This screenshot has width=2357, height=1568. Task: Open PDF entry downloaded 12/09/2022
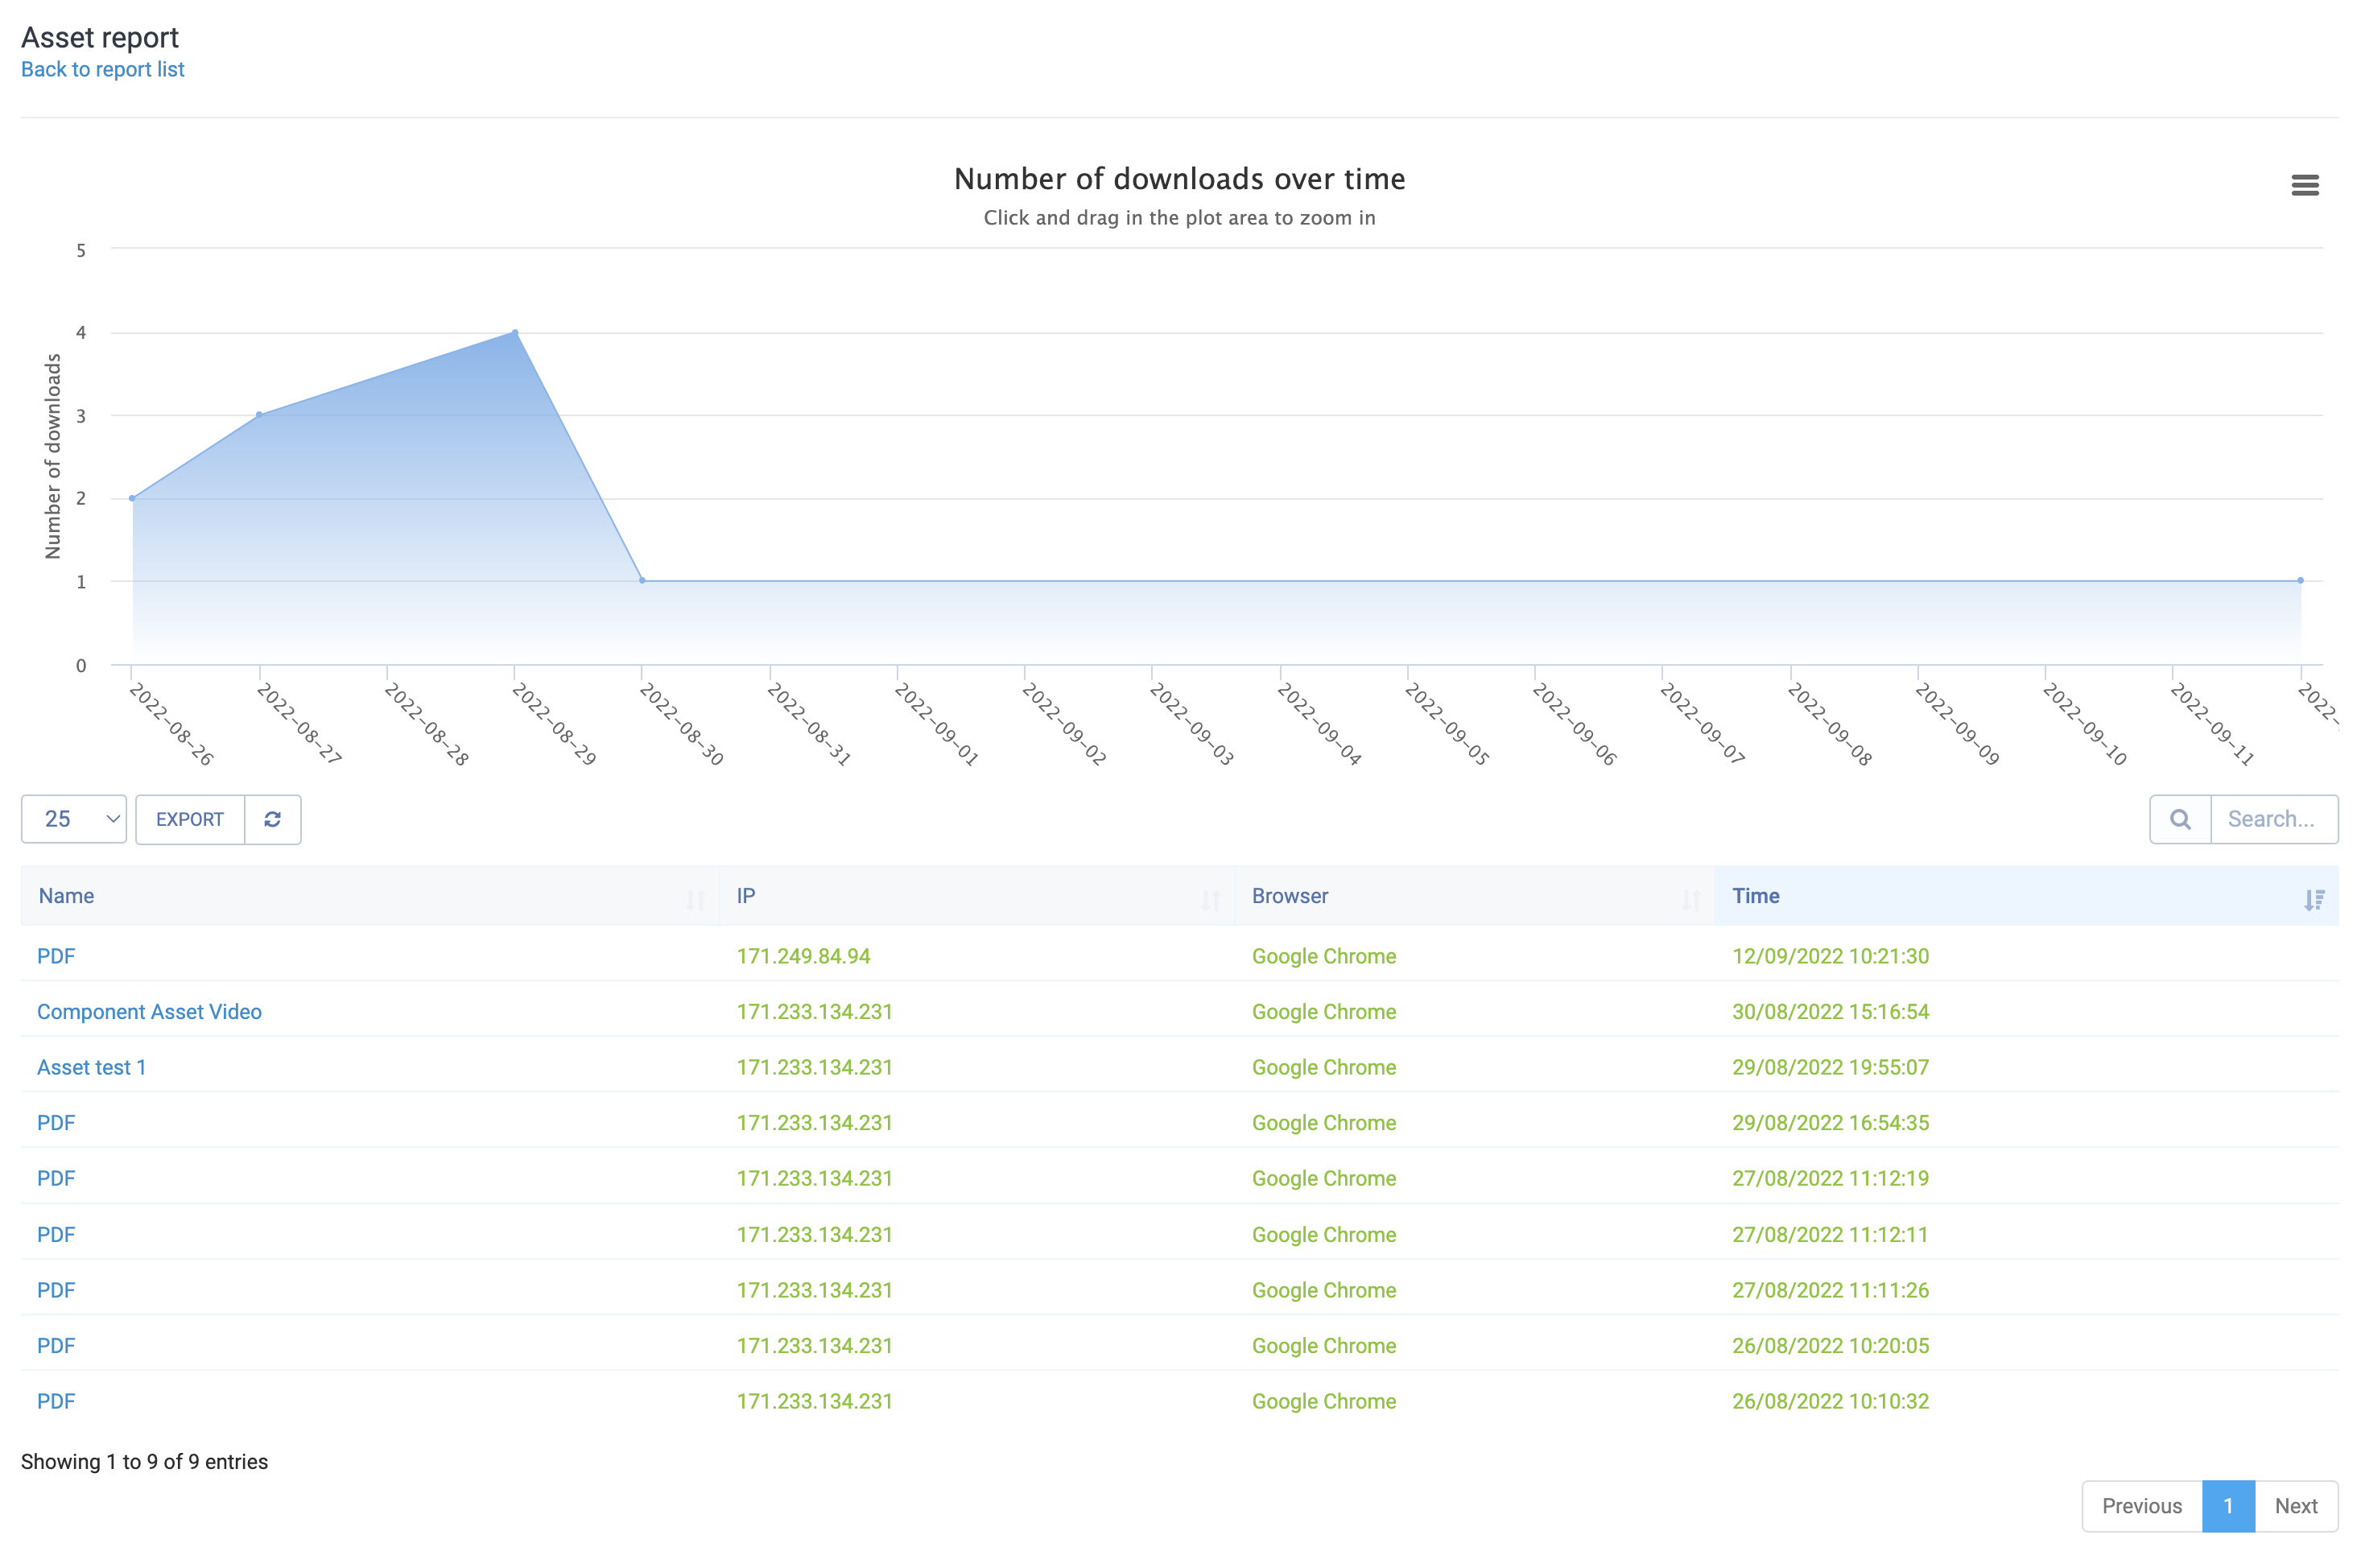click(x=56, y=955)
